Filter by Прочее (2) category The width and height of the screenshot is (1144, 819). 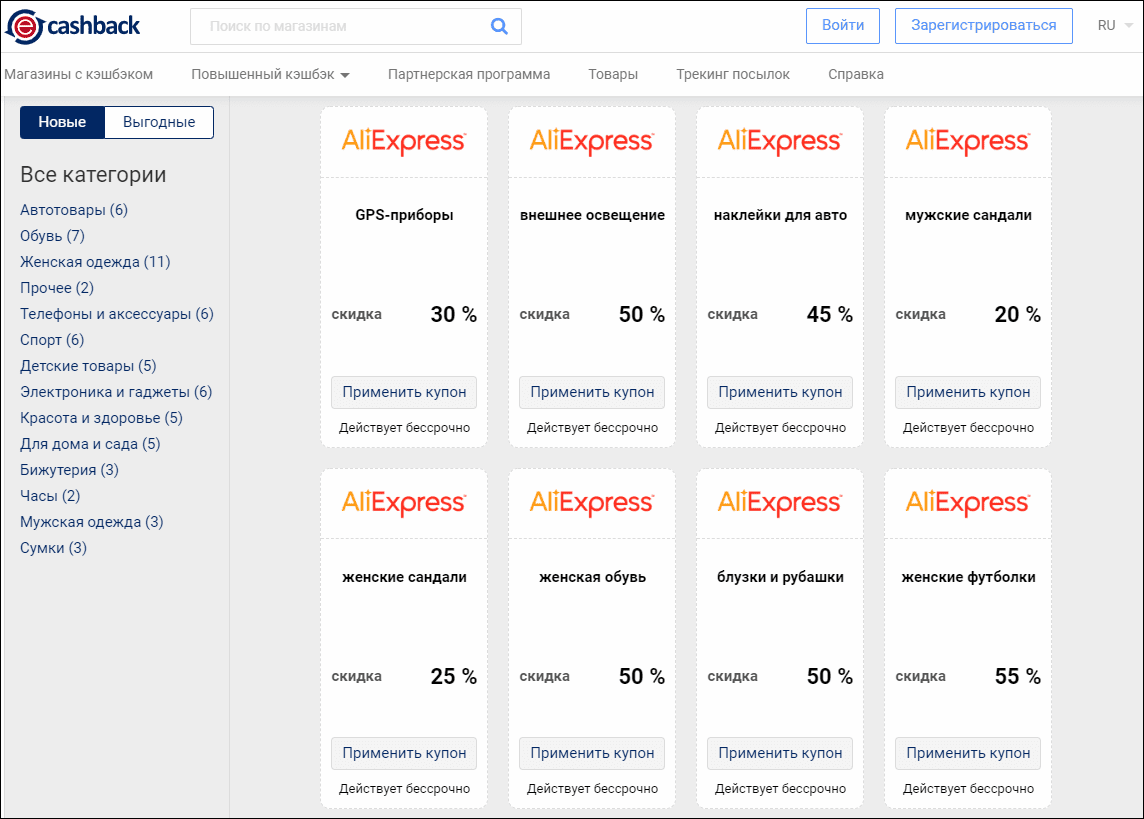point(57,288)
